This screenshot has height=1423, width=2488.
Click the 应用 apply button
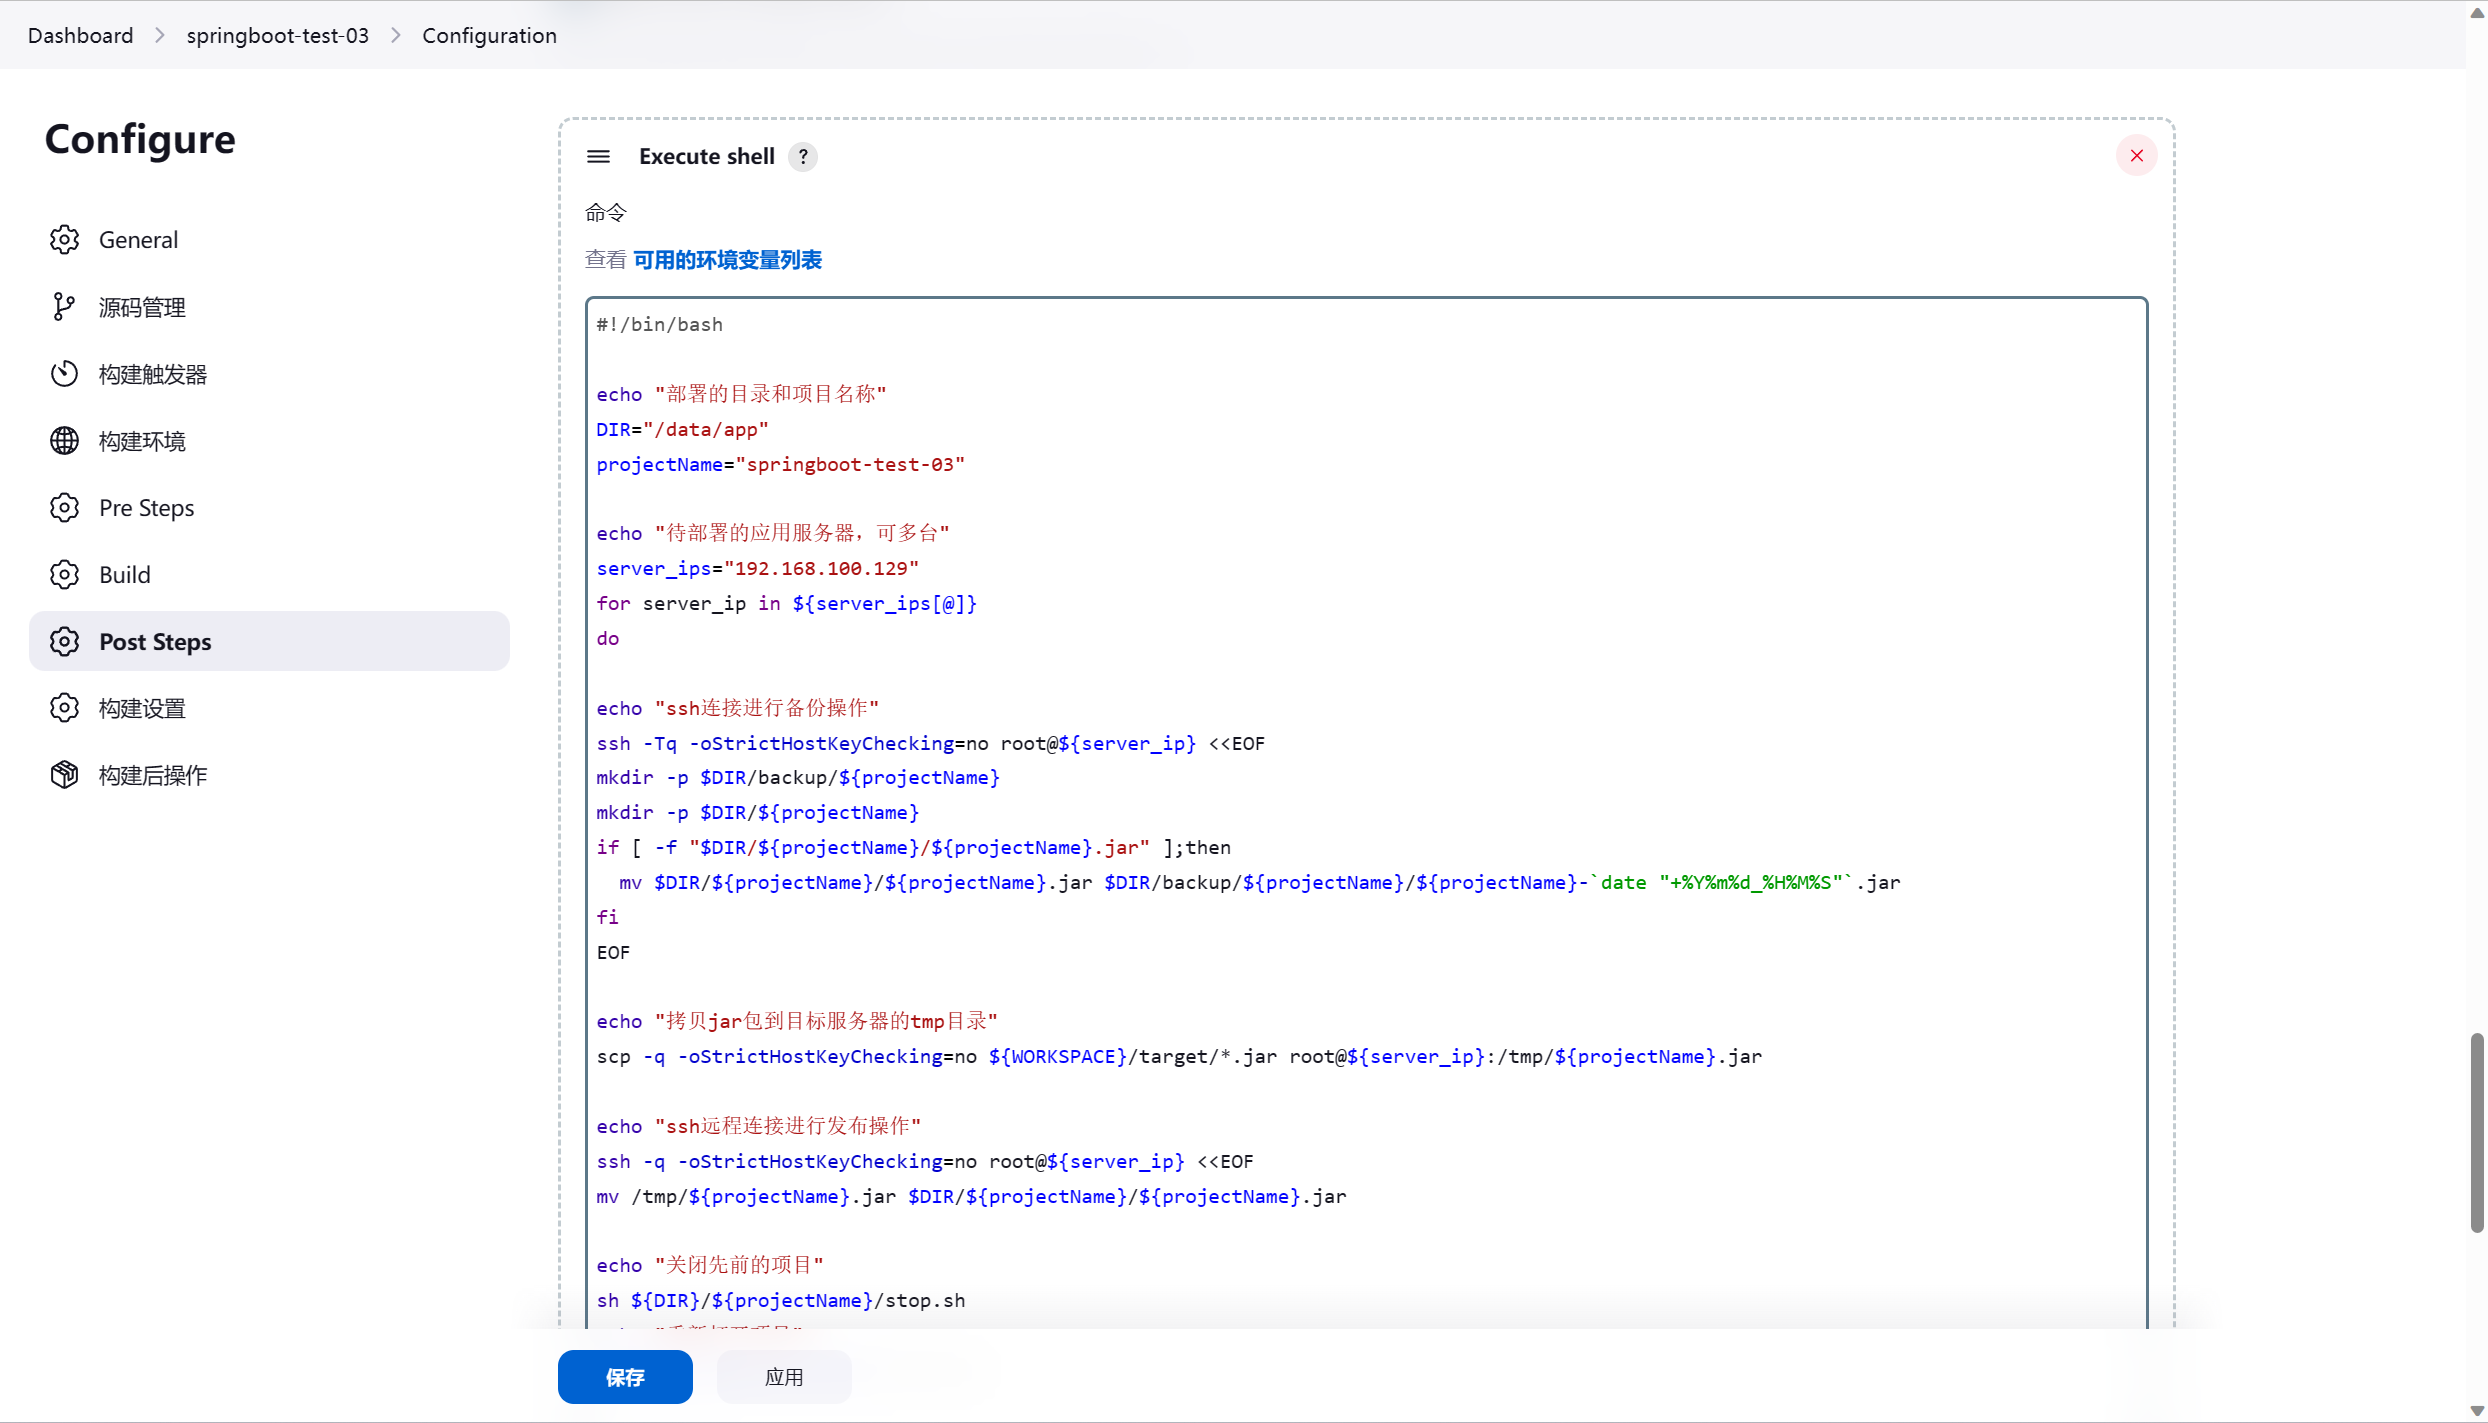tap(784, 1377)
